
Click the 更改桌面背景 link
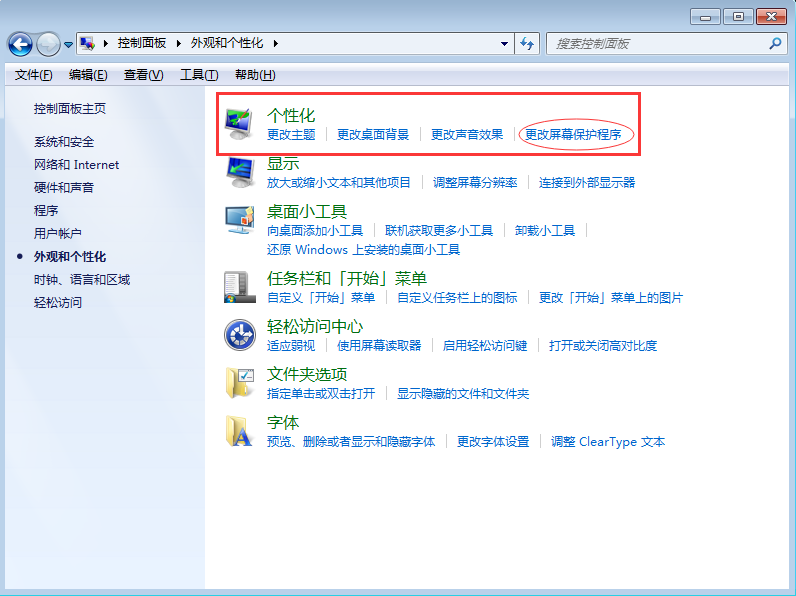[373, 135]
